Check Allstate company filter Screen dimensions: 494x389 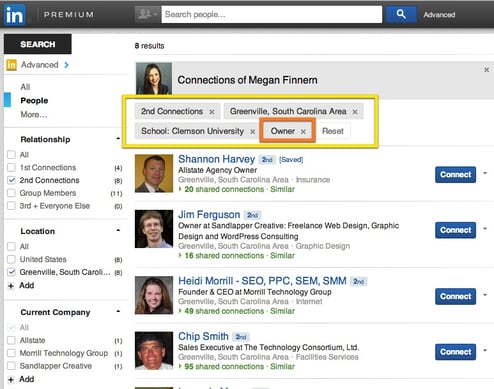click(11, 340)
